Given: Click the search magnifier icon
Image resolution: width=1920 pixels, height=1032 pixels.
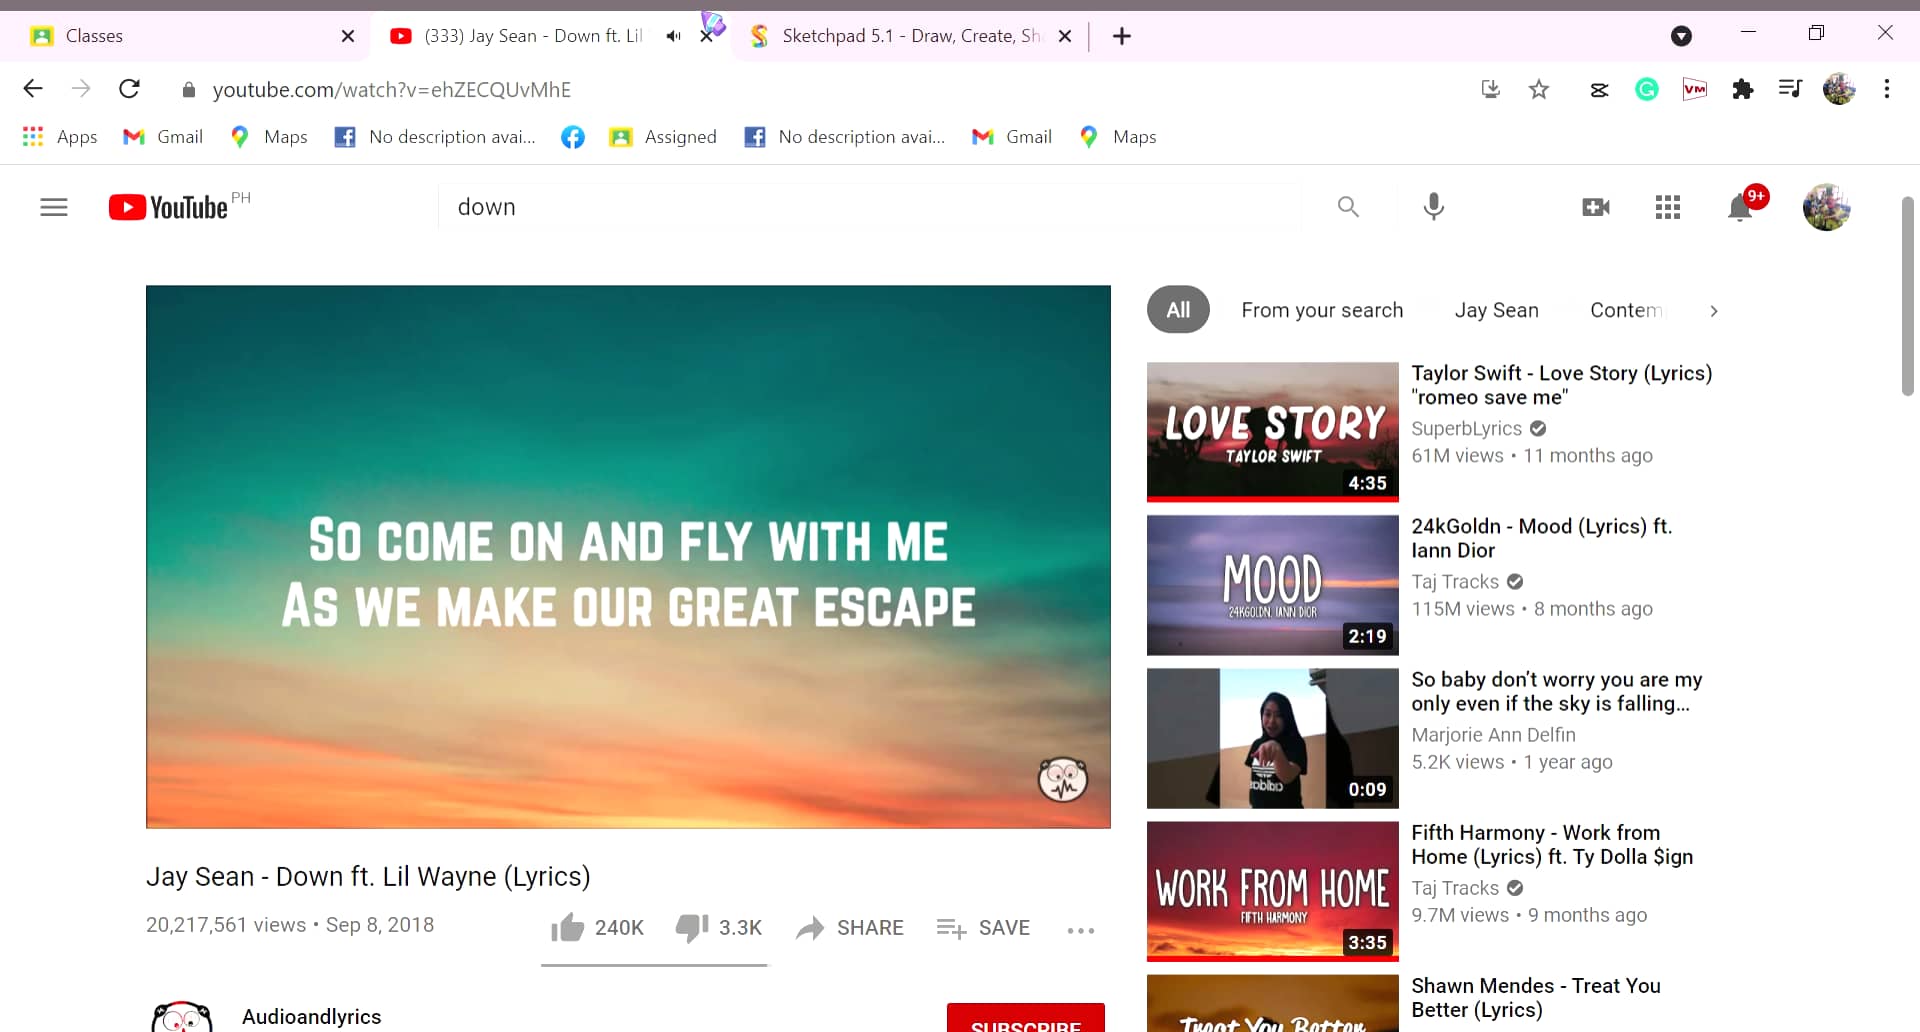Looking at the screenshot, I should tap(1348, 207).
